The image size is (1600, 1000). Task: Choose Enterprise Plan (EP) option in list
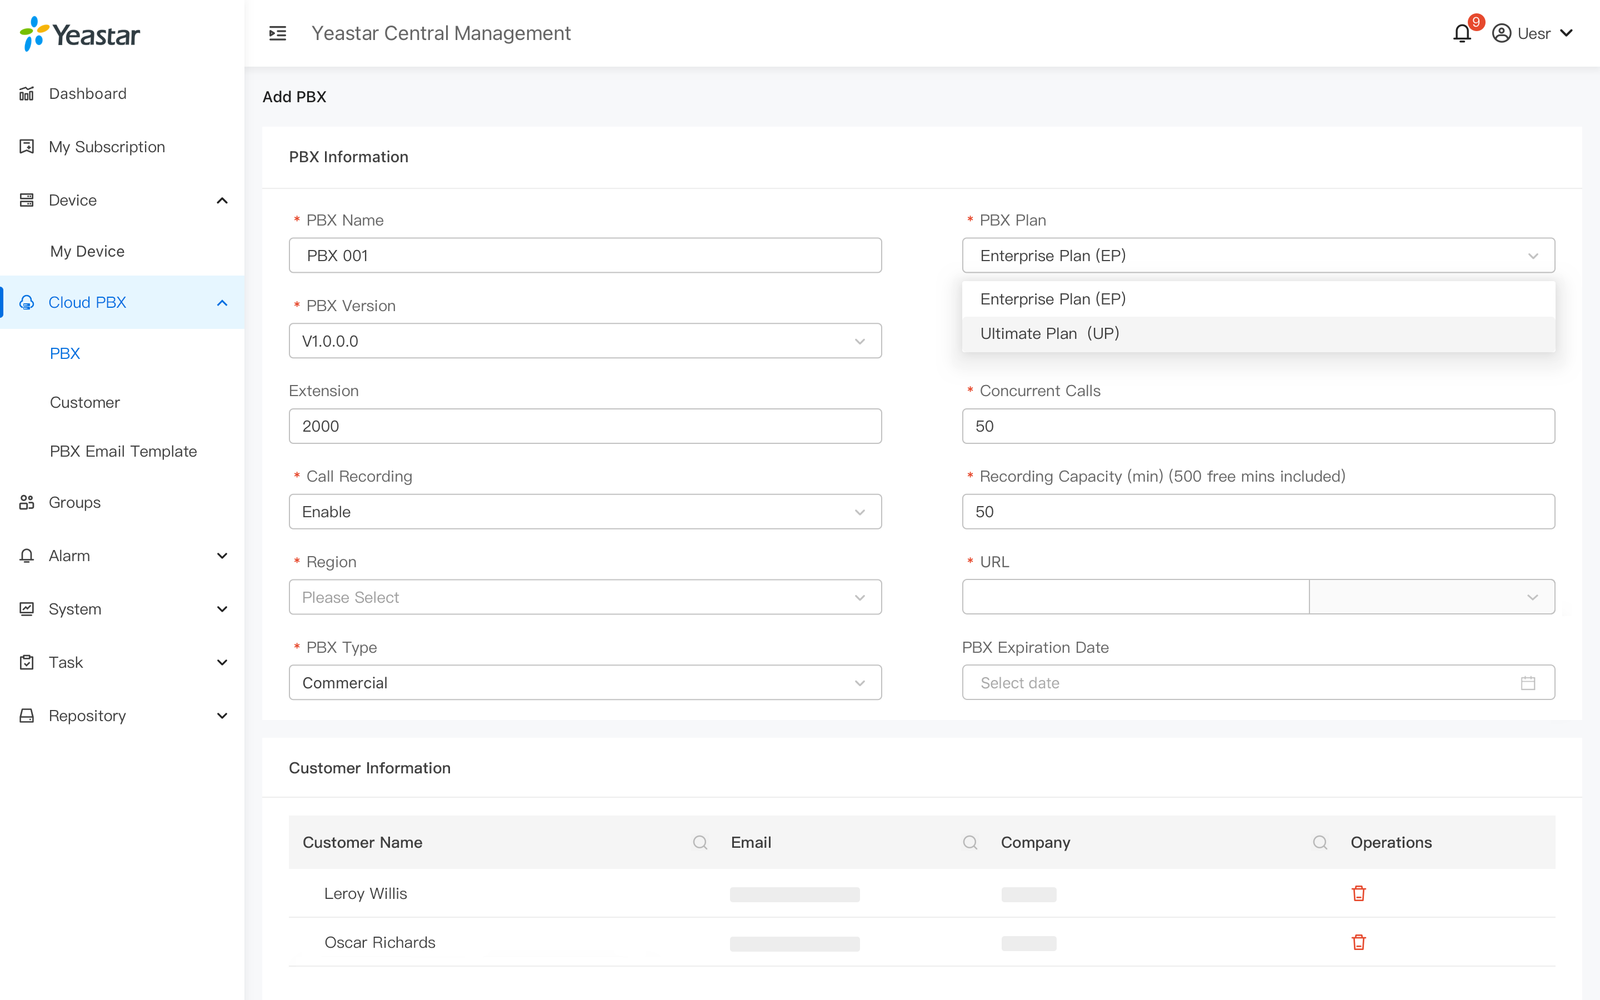click(x=1258, y=299)
